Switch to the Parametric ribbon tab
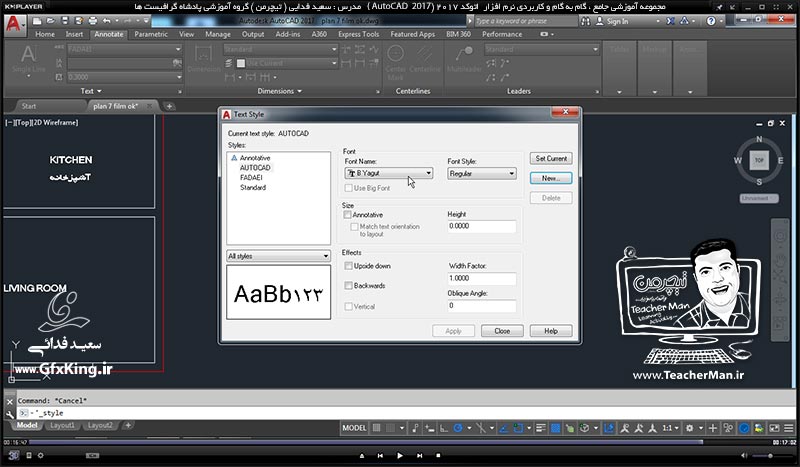 (x=151, y=34)
